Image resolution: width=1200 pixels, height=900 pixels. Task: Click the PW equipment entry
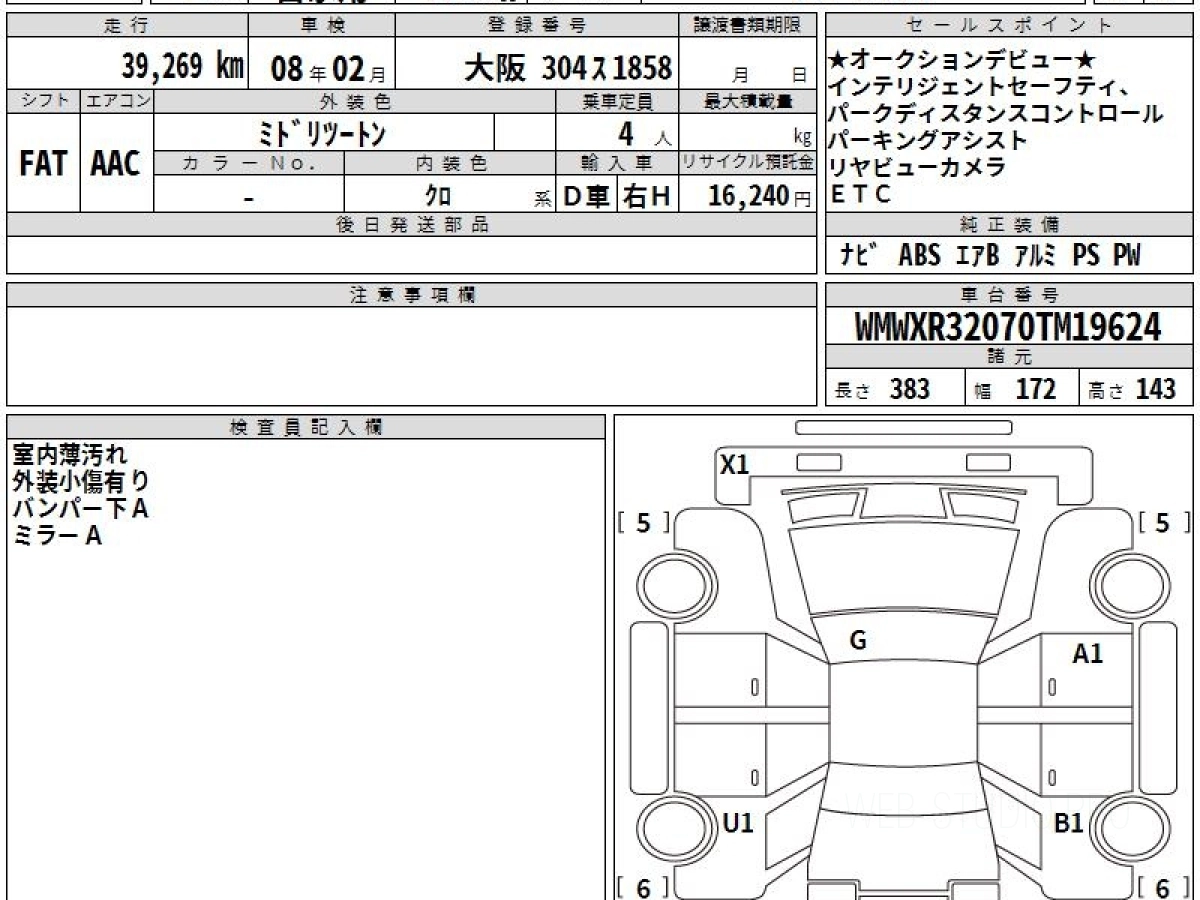(x=1126, y=255)
